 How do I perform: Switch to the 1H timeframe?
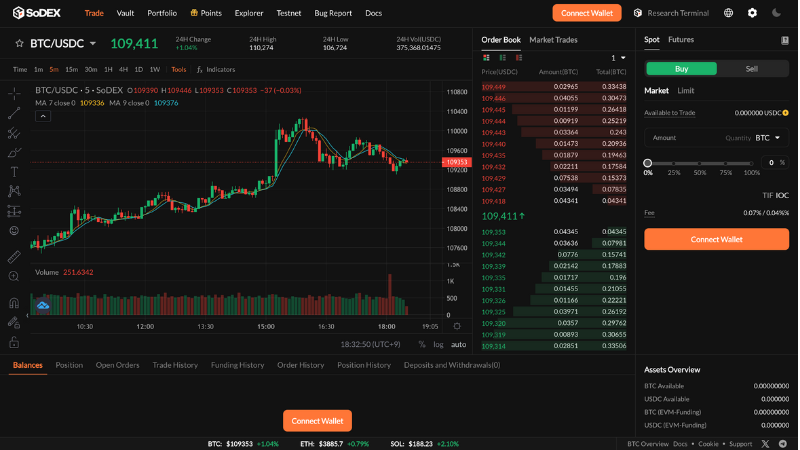coord(108,69)
